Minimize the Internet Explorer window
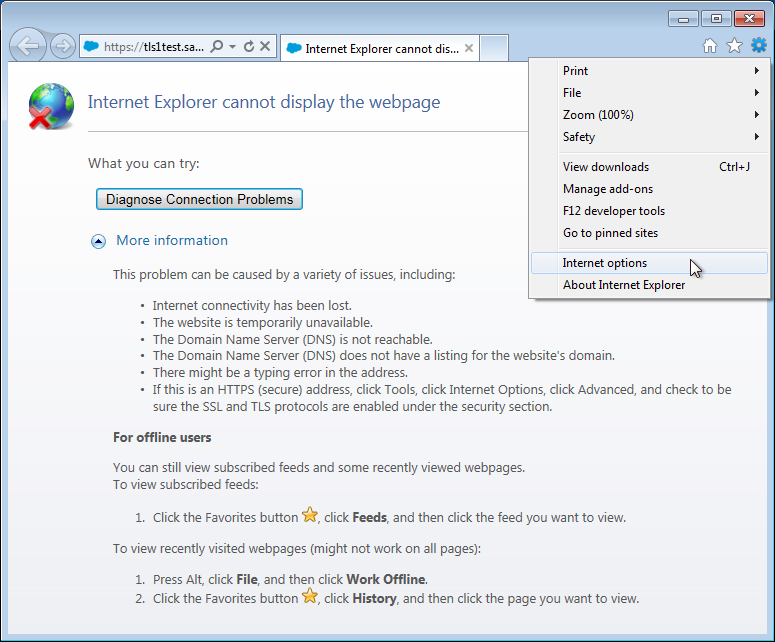 coord(683,19)
